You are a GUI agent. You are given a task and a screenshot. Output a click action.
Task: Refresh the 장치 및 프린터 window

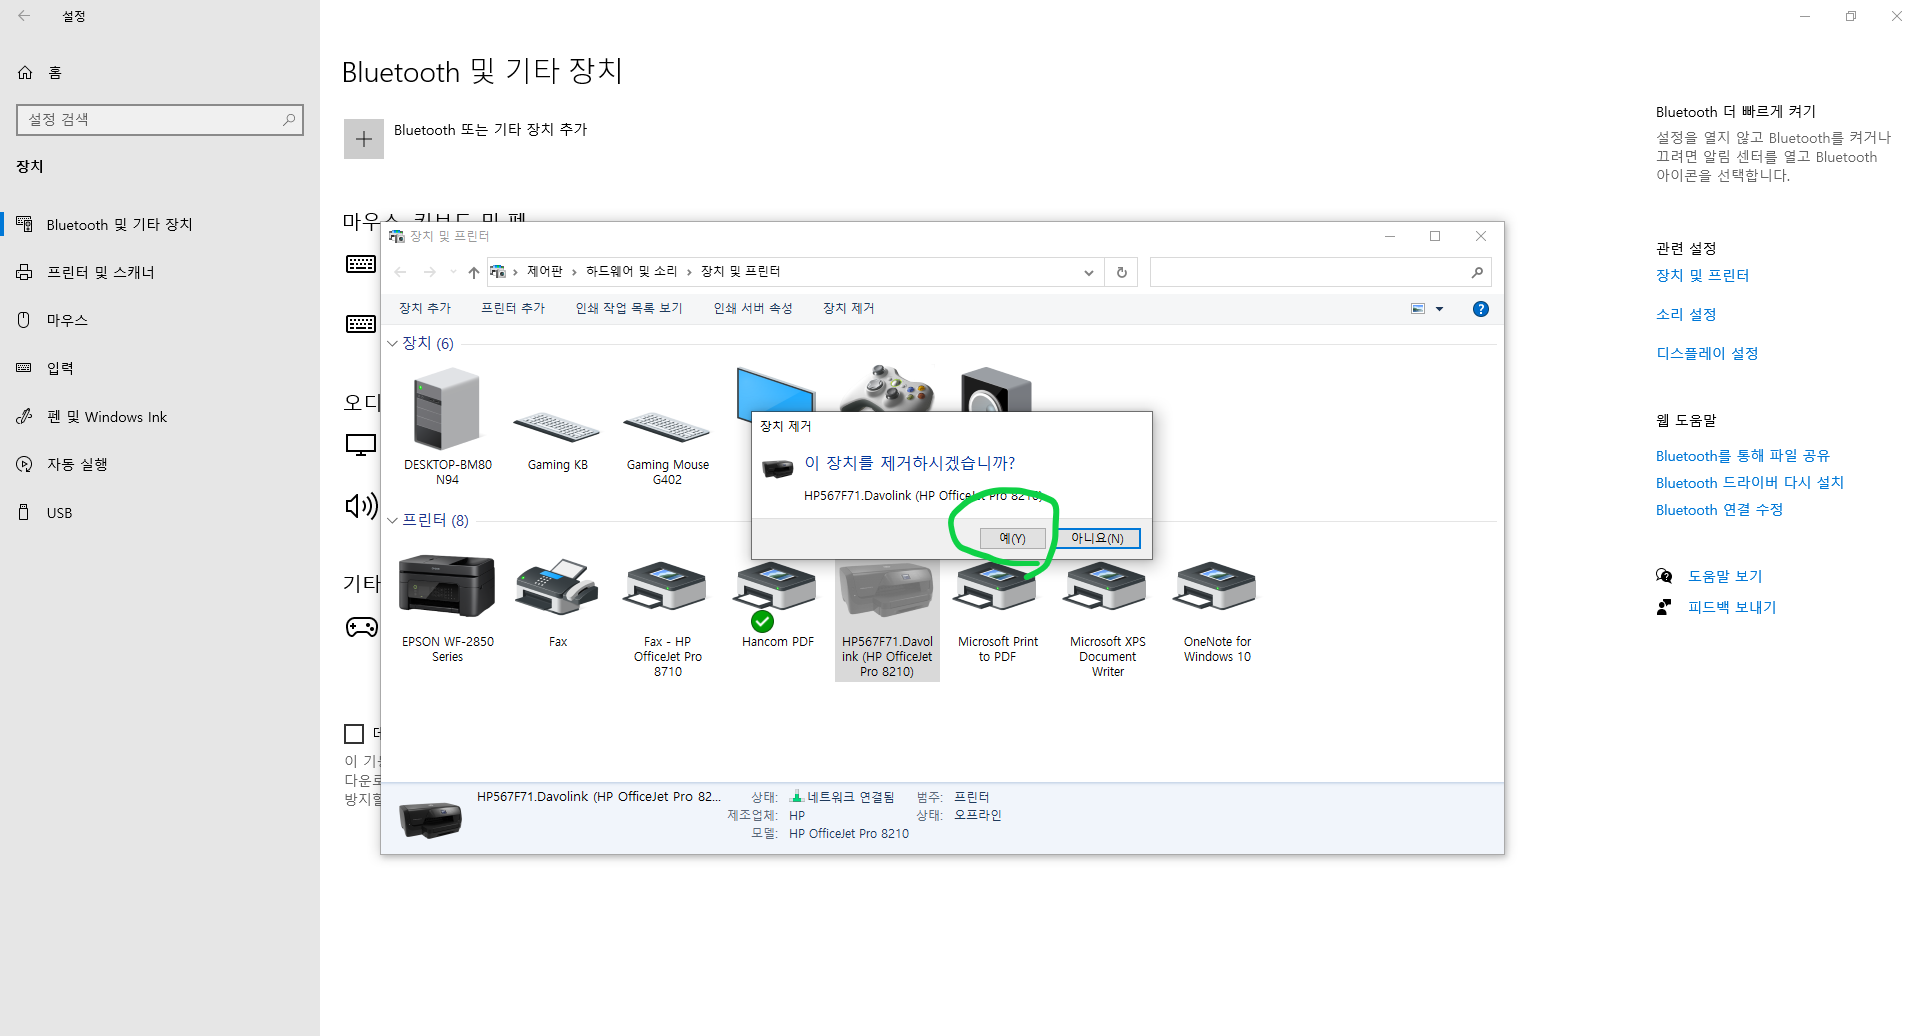click(1122, 272)
